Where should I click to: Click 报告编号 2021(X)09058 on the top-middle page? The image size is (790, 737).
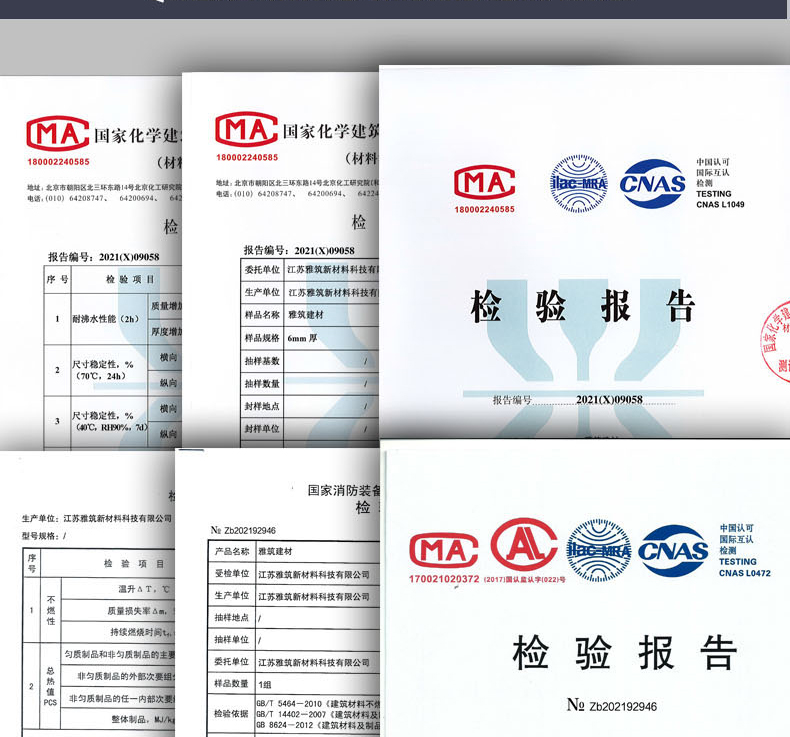tap(299, 250)
